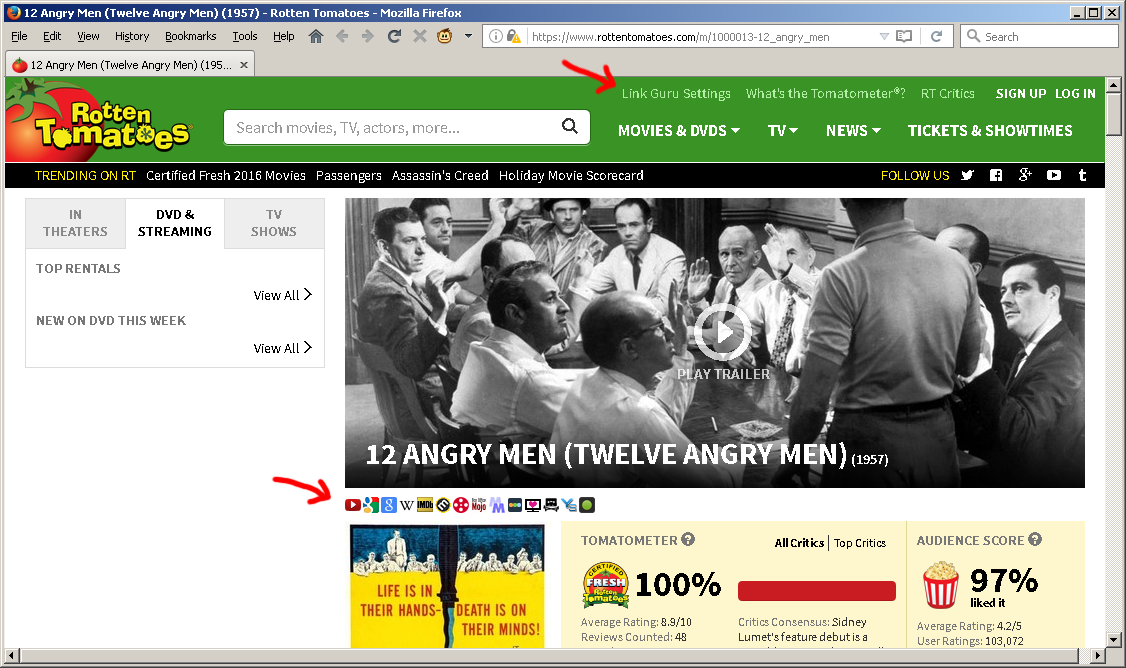Image resolution: width=1126 pixels, height=668 pixels.
Task: Expand the TV dropdown menu
Action: 782,130
